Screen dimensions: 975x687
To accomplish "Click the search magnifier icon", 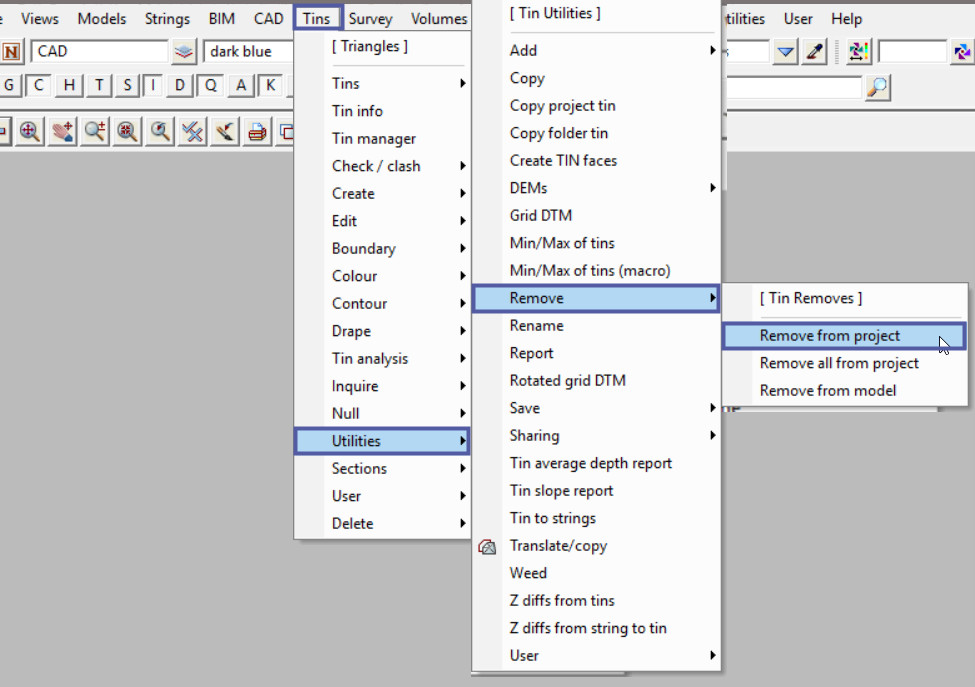I will 877,88.
